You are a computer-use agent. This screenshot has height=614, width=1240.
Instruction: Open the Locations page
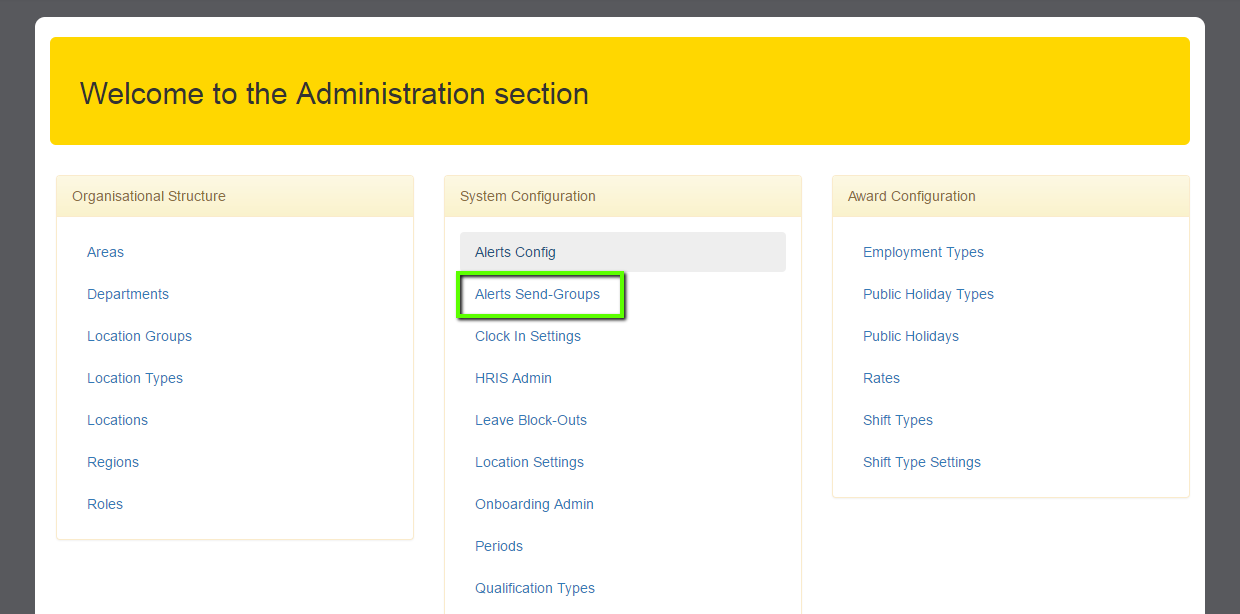(117, 420)
